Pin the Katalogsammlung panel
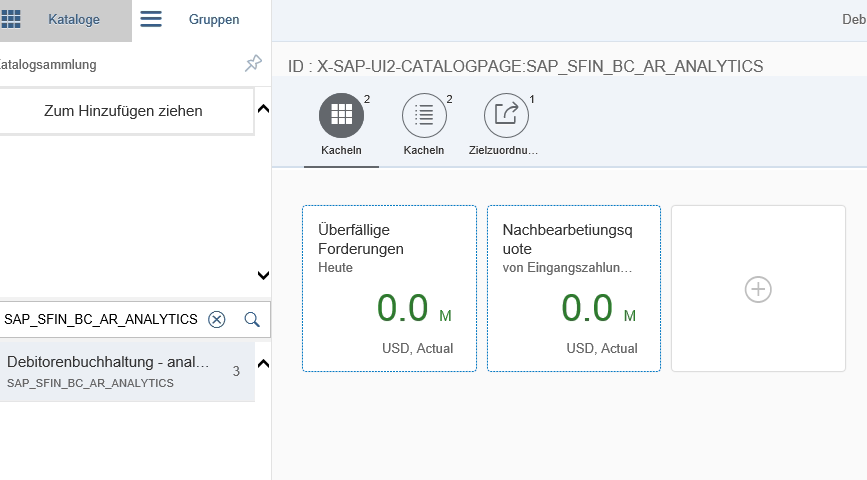The image size is (867, 480). [253, 64]
